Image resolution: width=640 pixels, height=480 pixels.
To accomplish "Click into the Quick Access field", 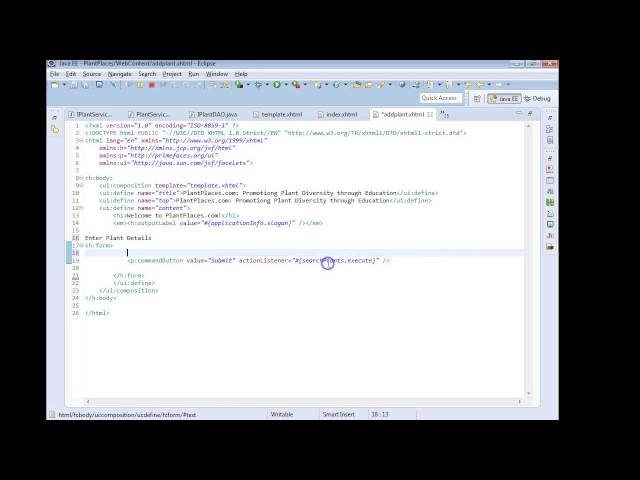I will tap(441, 98).
